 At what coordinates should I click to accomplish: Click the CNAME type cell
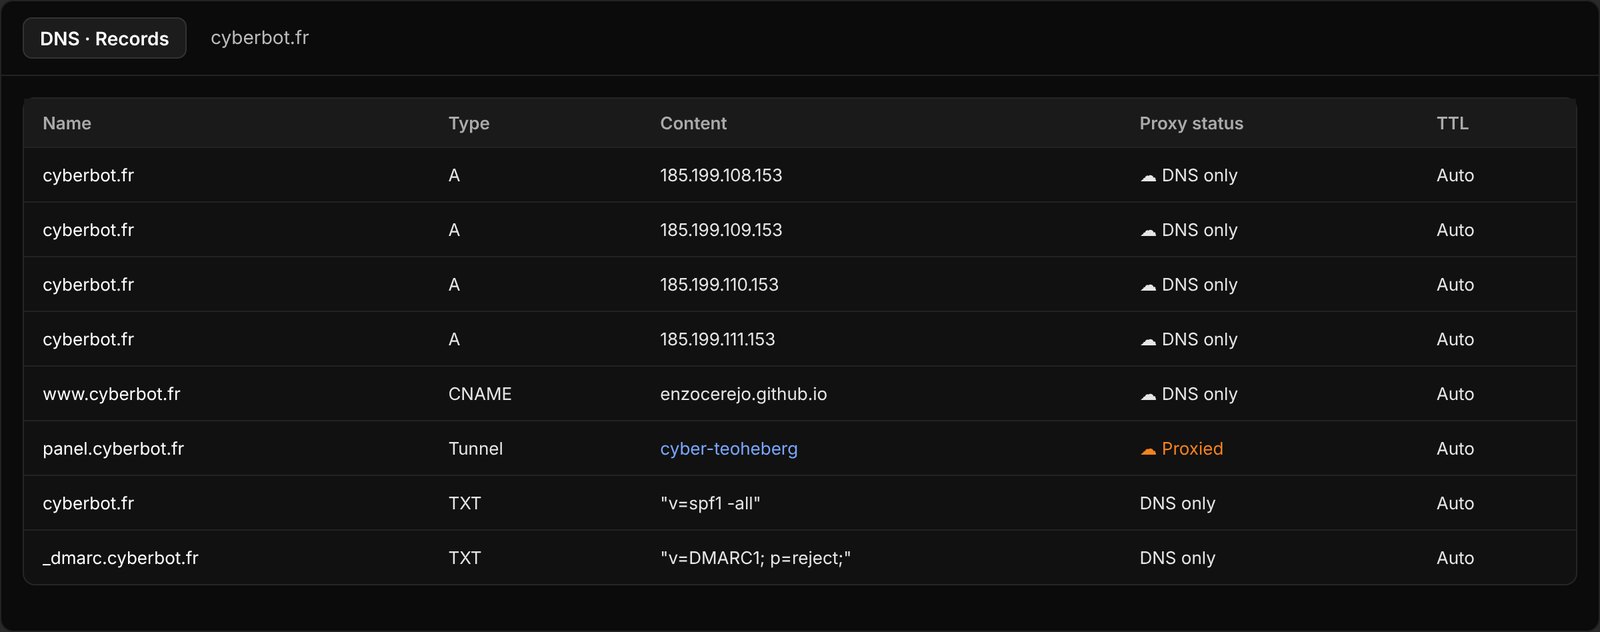(480, 394)
